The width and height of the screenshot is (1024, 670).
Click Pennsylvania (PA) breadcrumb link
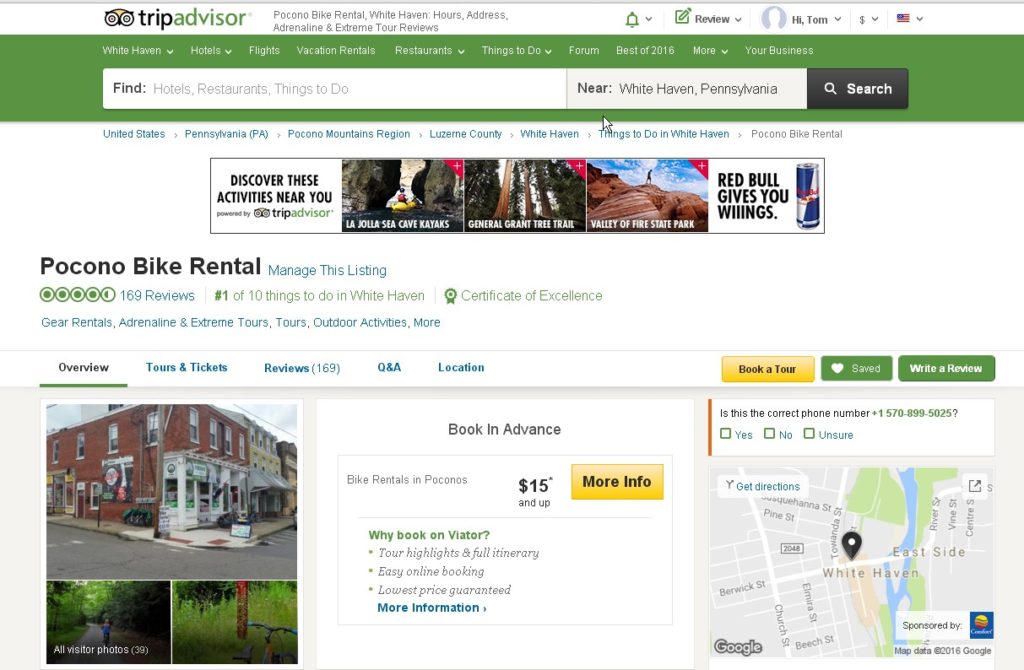(x=227, y=134)
